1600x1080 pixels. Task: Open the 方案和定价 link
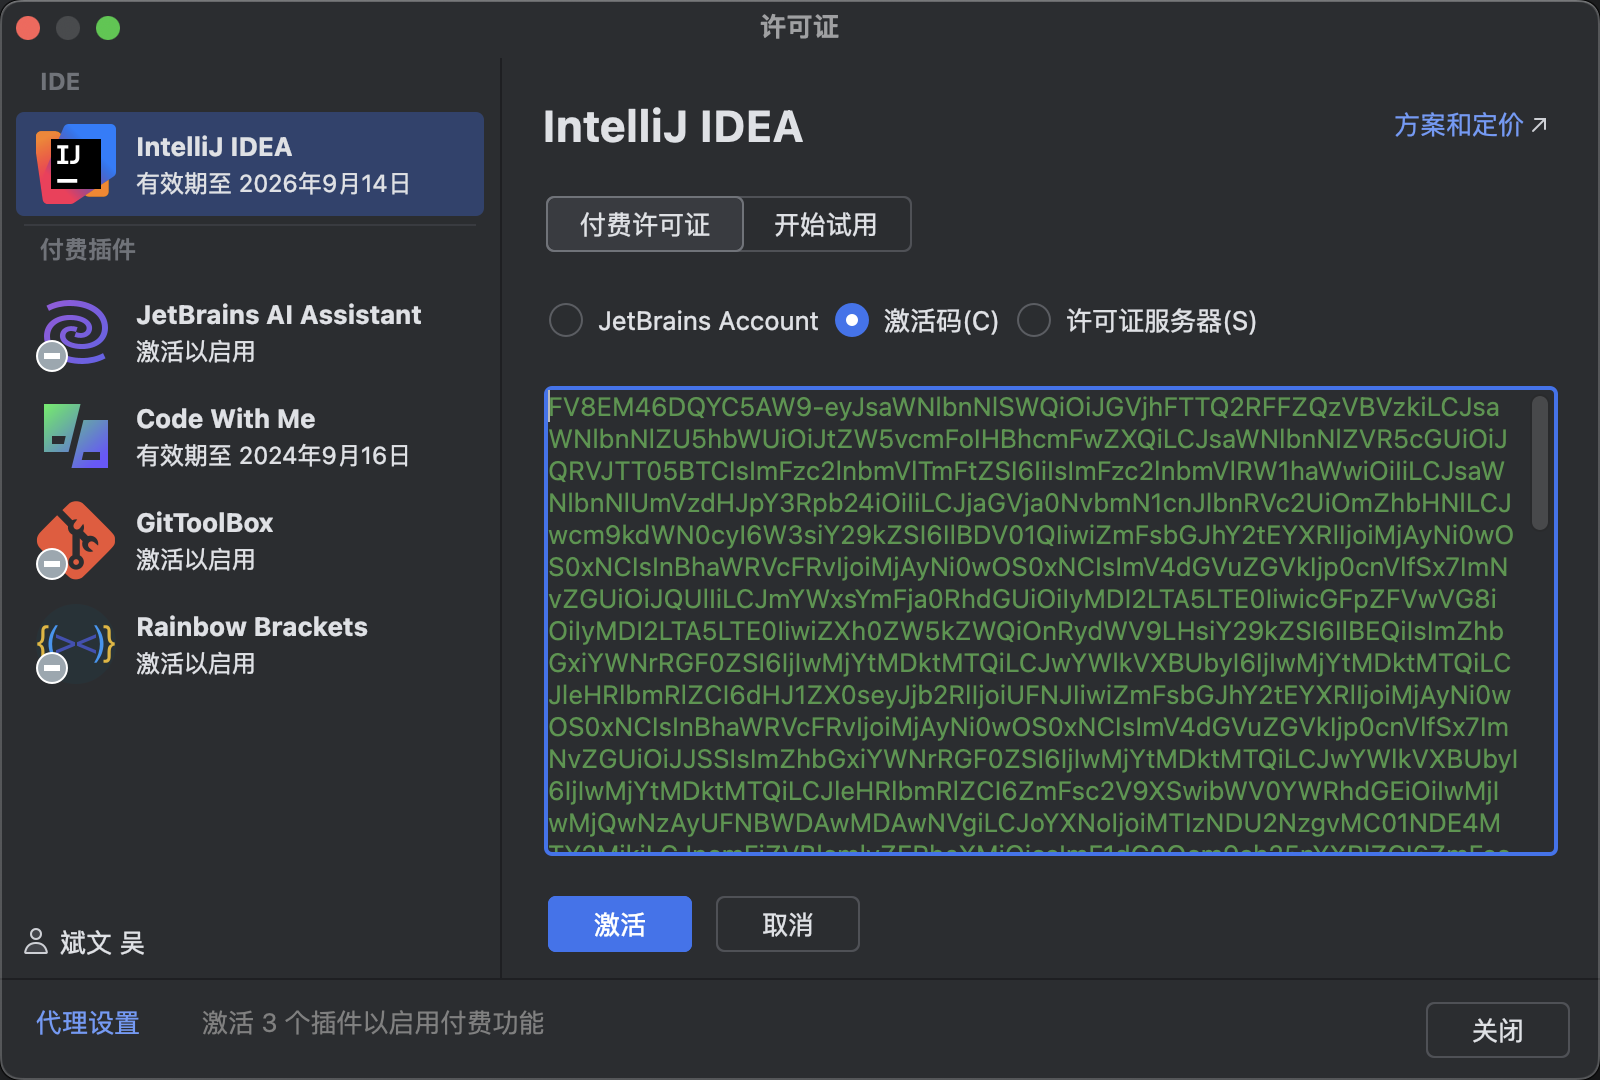click(x=1459, y=125)
